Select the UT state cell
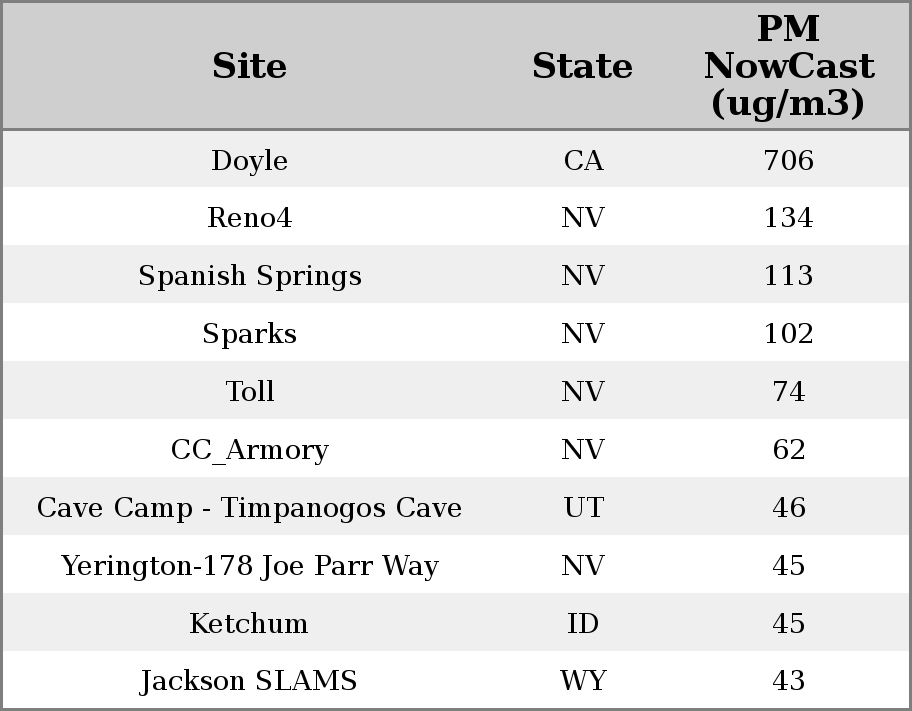This screenshot has height=711, width=912. click(583, 508)
